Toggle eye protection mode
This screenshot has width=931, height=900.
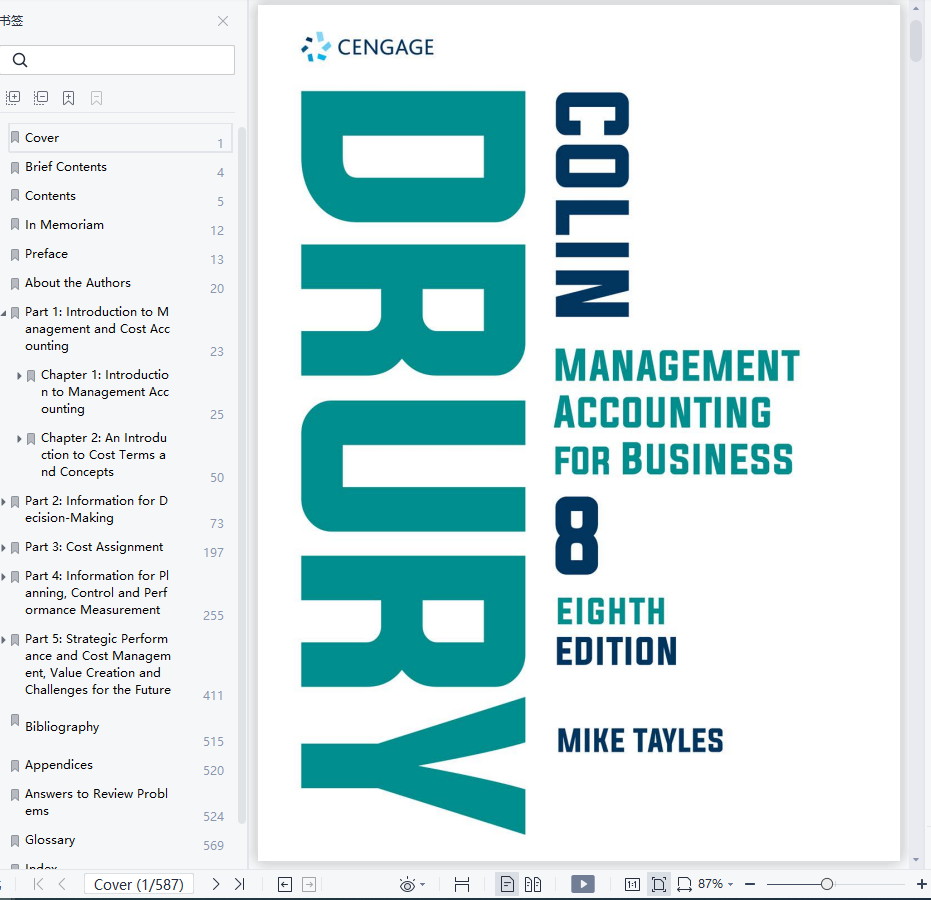(407, 885)
